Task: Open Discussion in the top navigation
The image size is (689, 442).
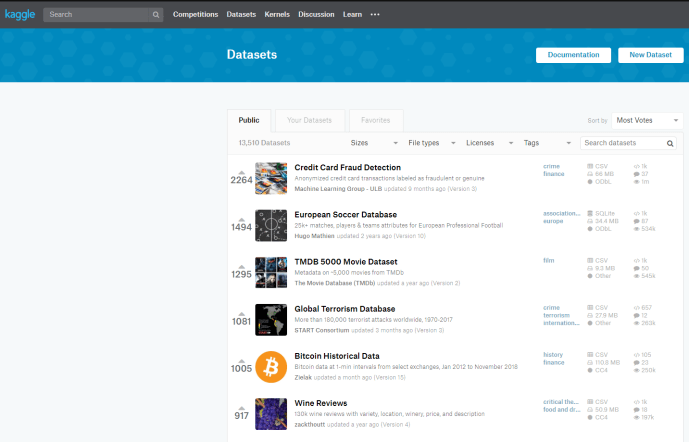Action: click(x=316, y=14)
